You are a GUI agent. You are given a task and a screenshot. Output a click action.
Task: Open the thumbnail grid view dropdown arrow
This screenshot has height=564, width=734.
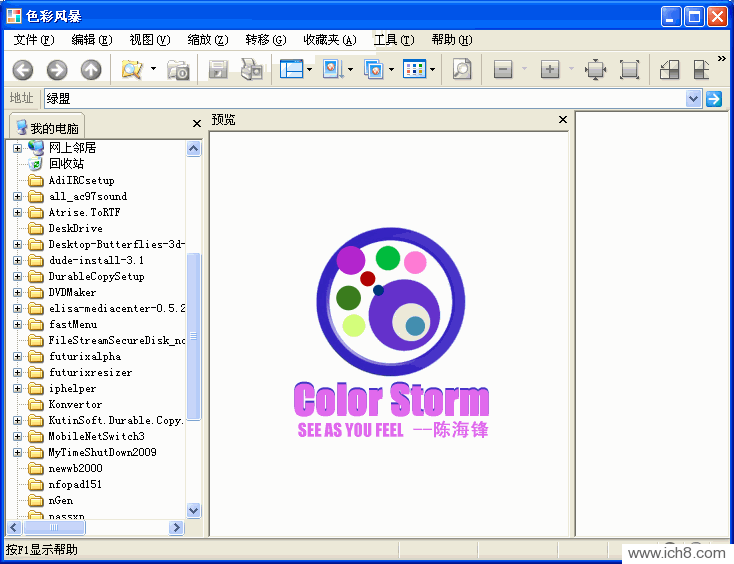[433, 69]
